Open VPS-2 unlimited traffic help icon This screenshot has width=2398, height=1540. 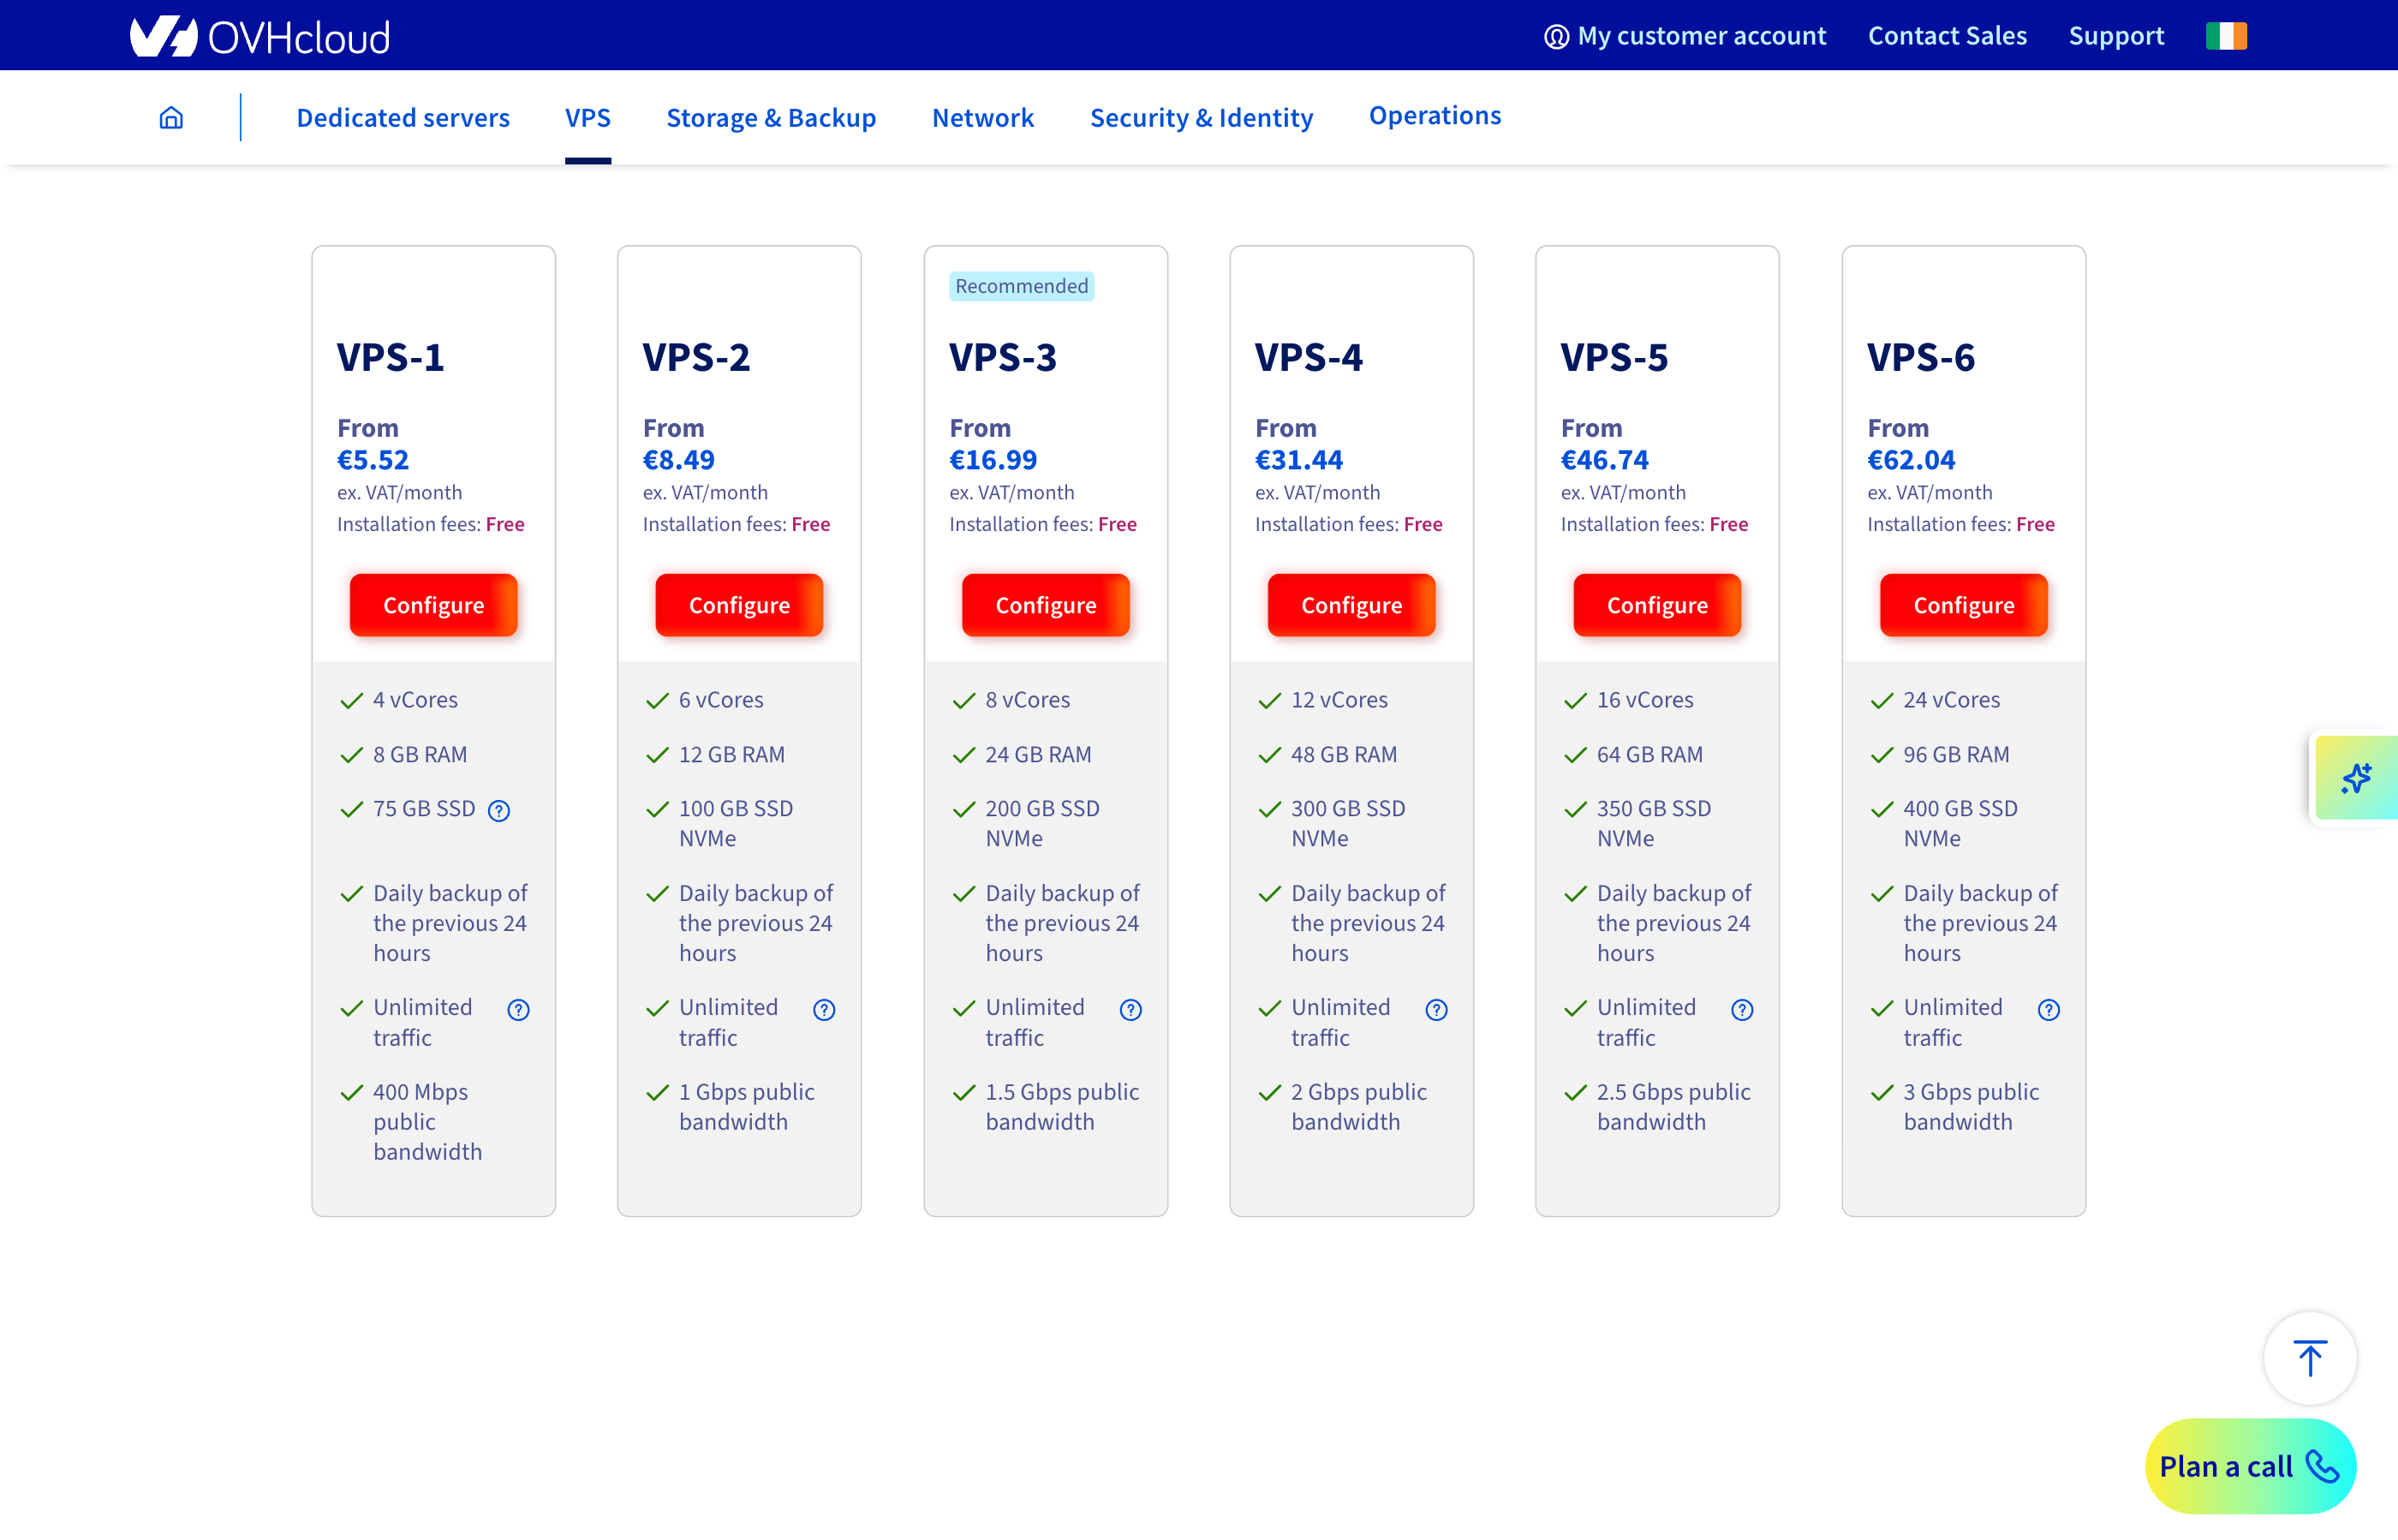[x=824, y=1010]
